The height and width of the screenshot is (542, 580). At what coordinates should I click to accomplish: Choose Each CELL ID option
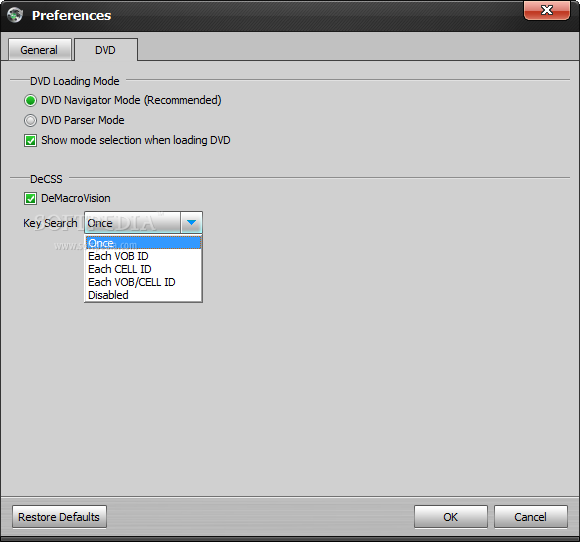coord(143,269)
